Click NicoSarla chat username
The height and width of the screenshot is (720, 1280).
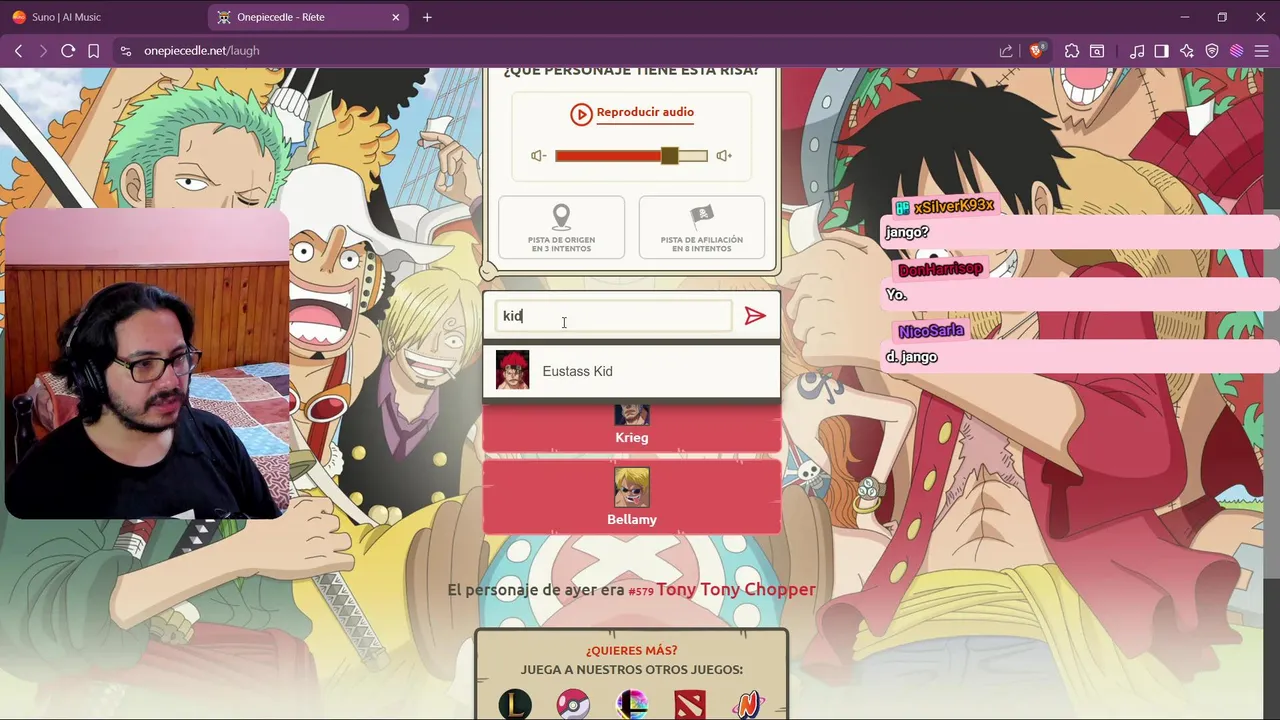click(x=931, y=331)
